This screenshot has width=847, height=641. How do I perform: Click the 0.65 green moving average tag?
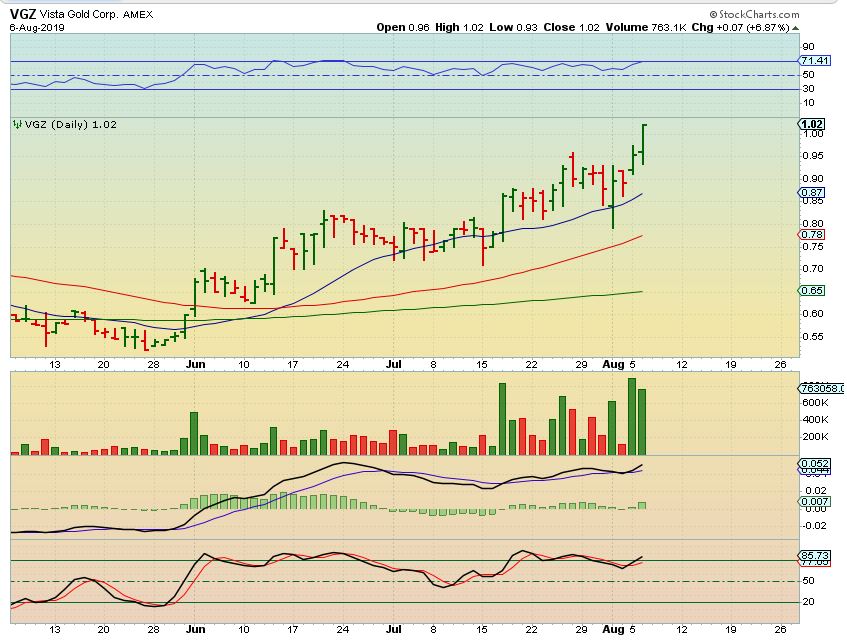(x=812, y=291)
